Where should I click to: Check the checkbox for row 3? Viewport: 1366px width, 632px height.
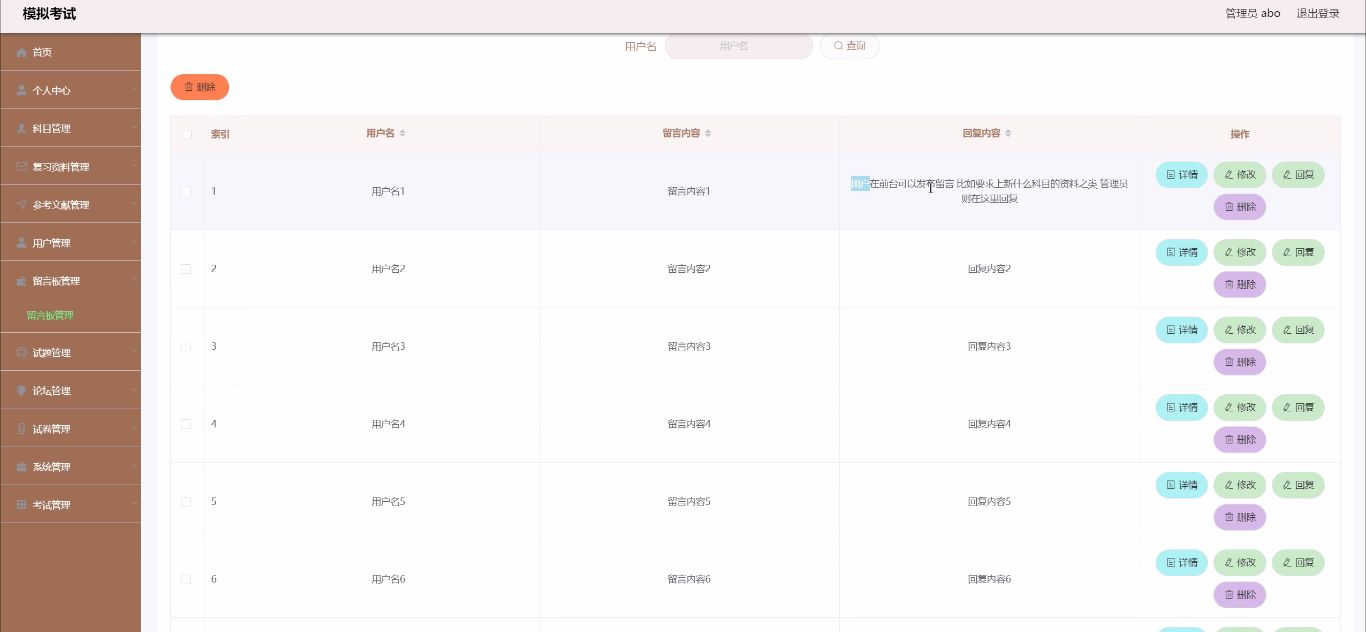186,346
